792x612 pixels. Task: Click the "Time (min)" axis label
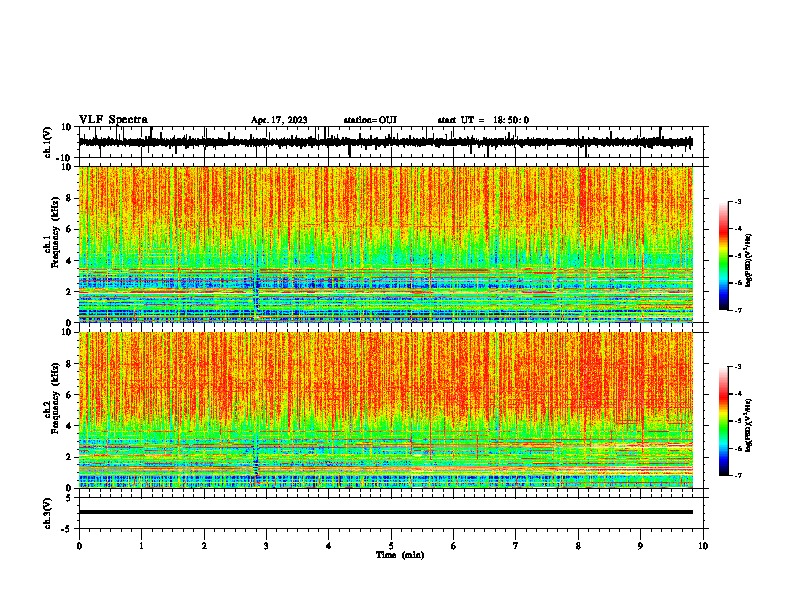point(400,555)
